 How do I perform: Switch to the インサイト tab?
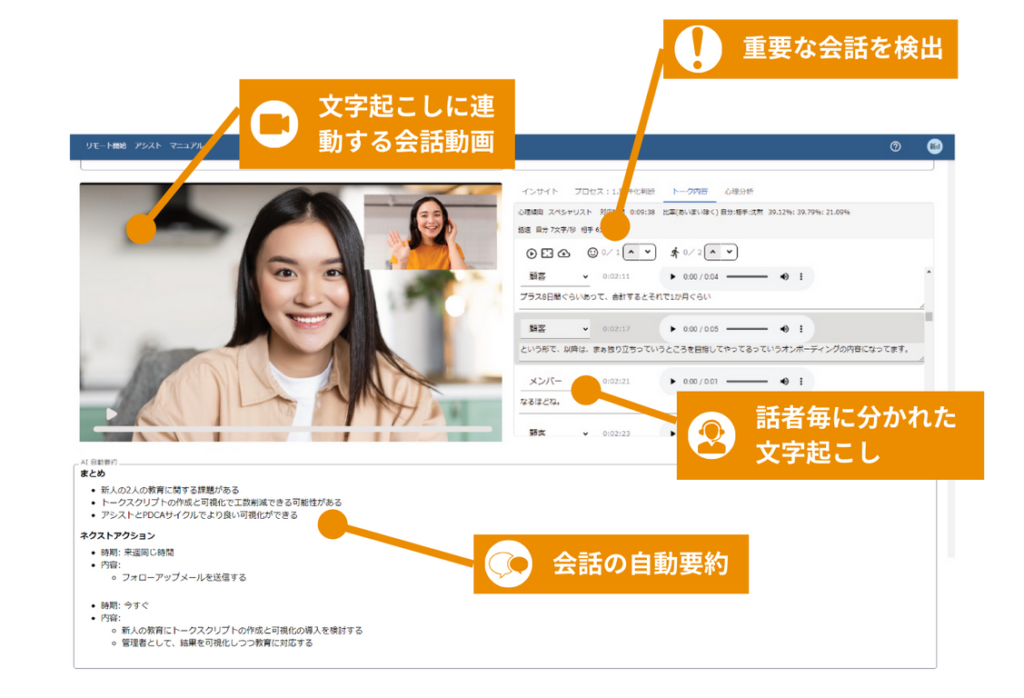[540, 191]
